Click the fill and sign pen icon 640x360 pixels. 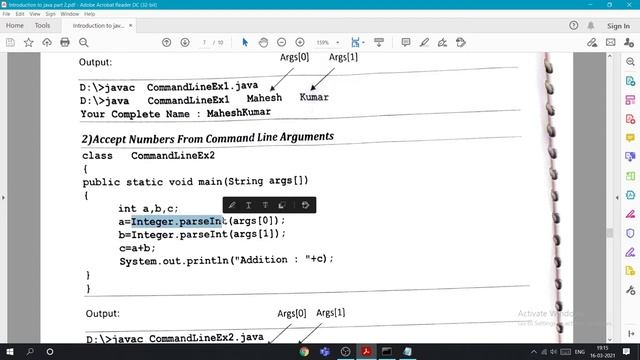pyautogui.click(x=592, y=42)
